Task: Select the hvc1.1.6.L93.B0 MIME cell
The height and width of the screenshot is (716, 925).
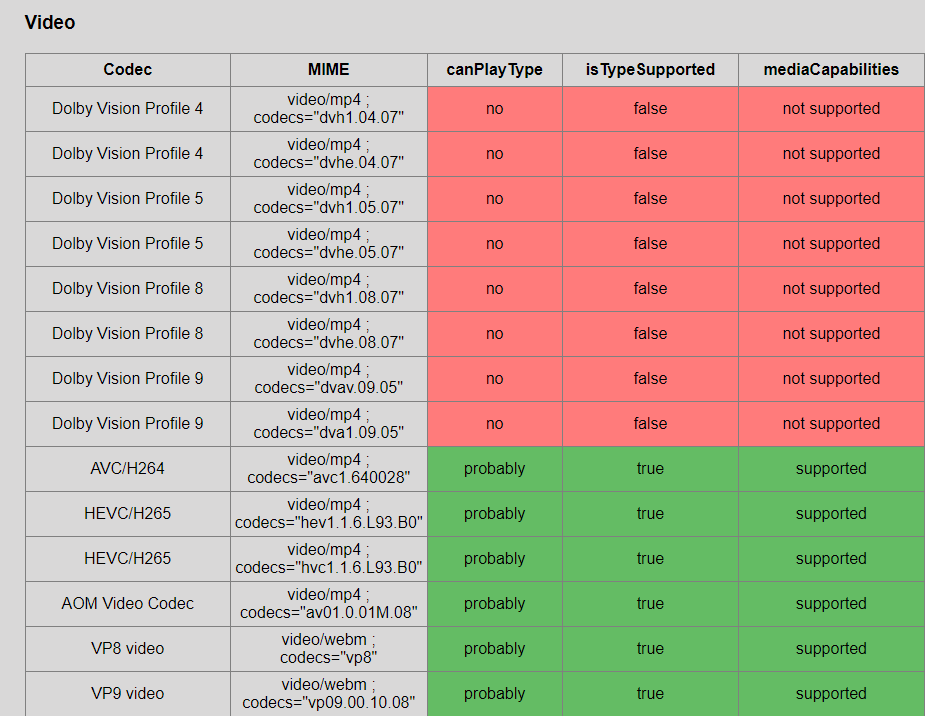Action: tap(328, 559)
